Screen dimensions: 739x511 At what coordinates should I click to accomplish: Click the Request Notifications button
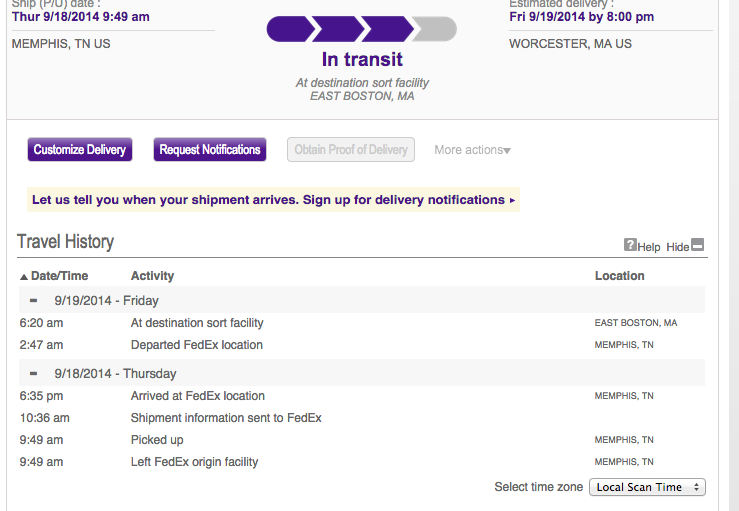tap(210, 149)
